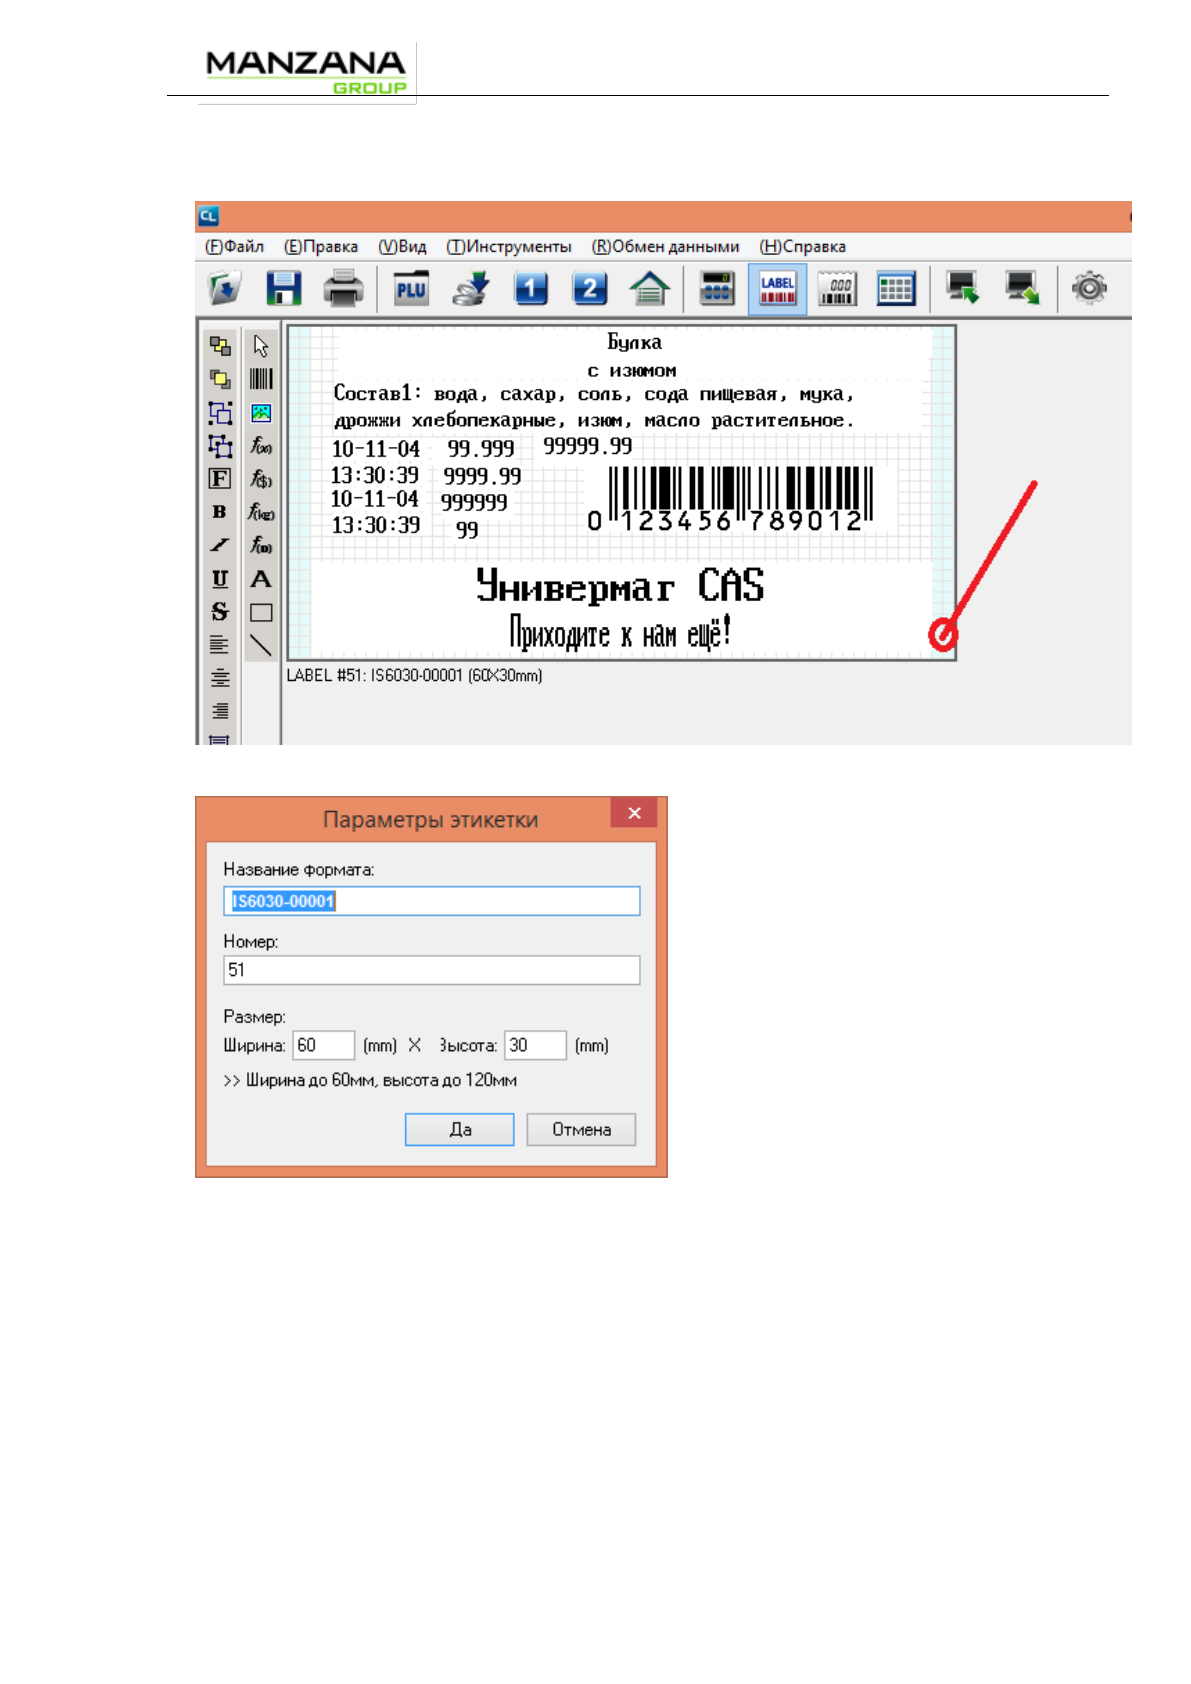The image size is (1191, 1684).
Task: Click the Отмена button
Action: point(581,1129)
